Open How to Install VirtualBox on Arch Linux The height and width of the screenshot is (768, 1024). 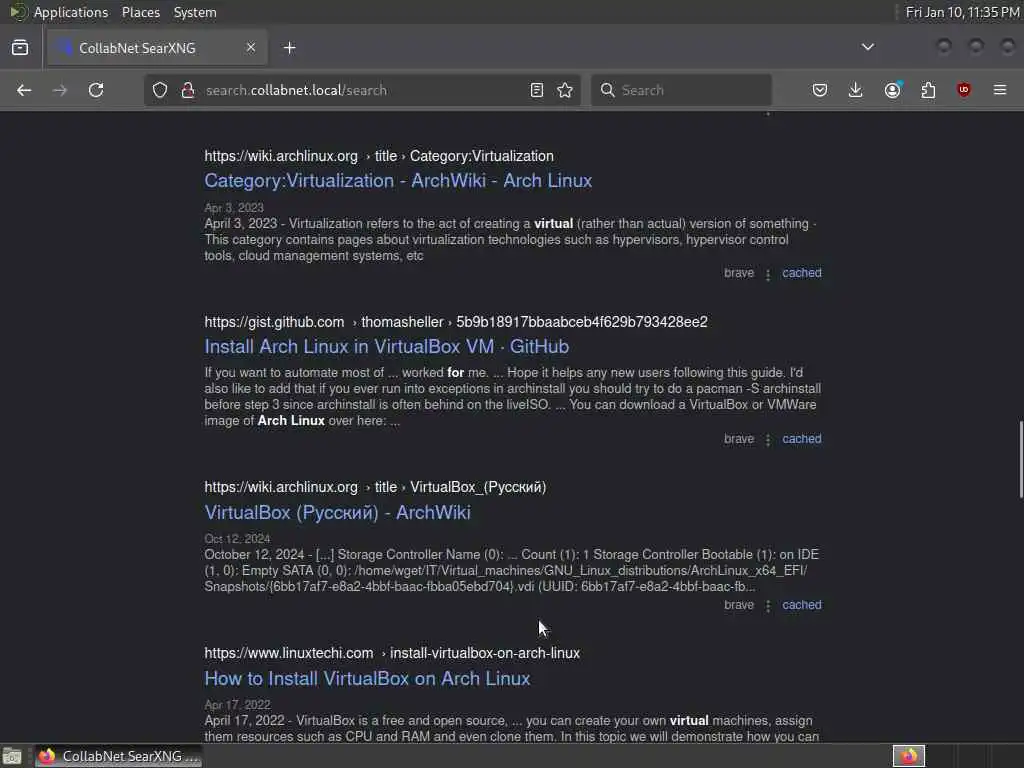pos(367,679)
